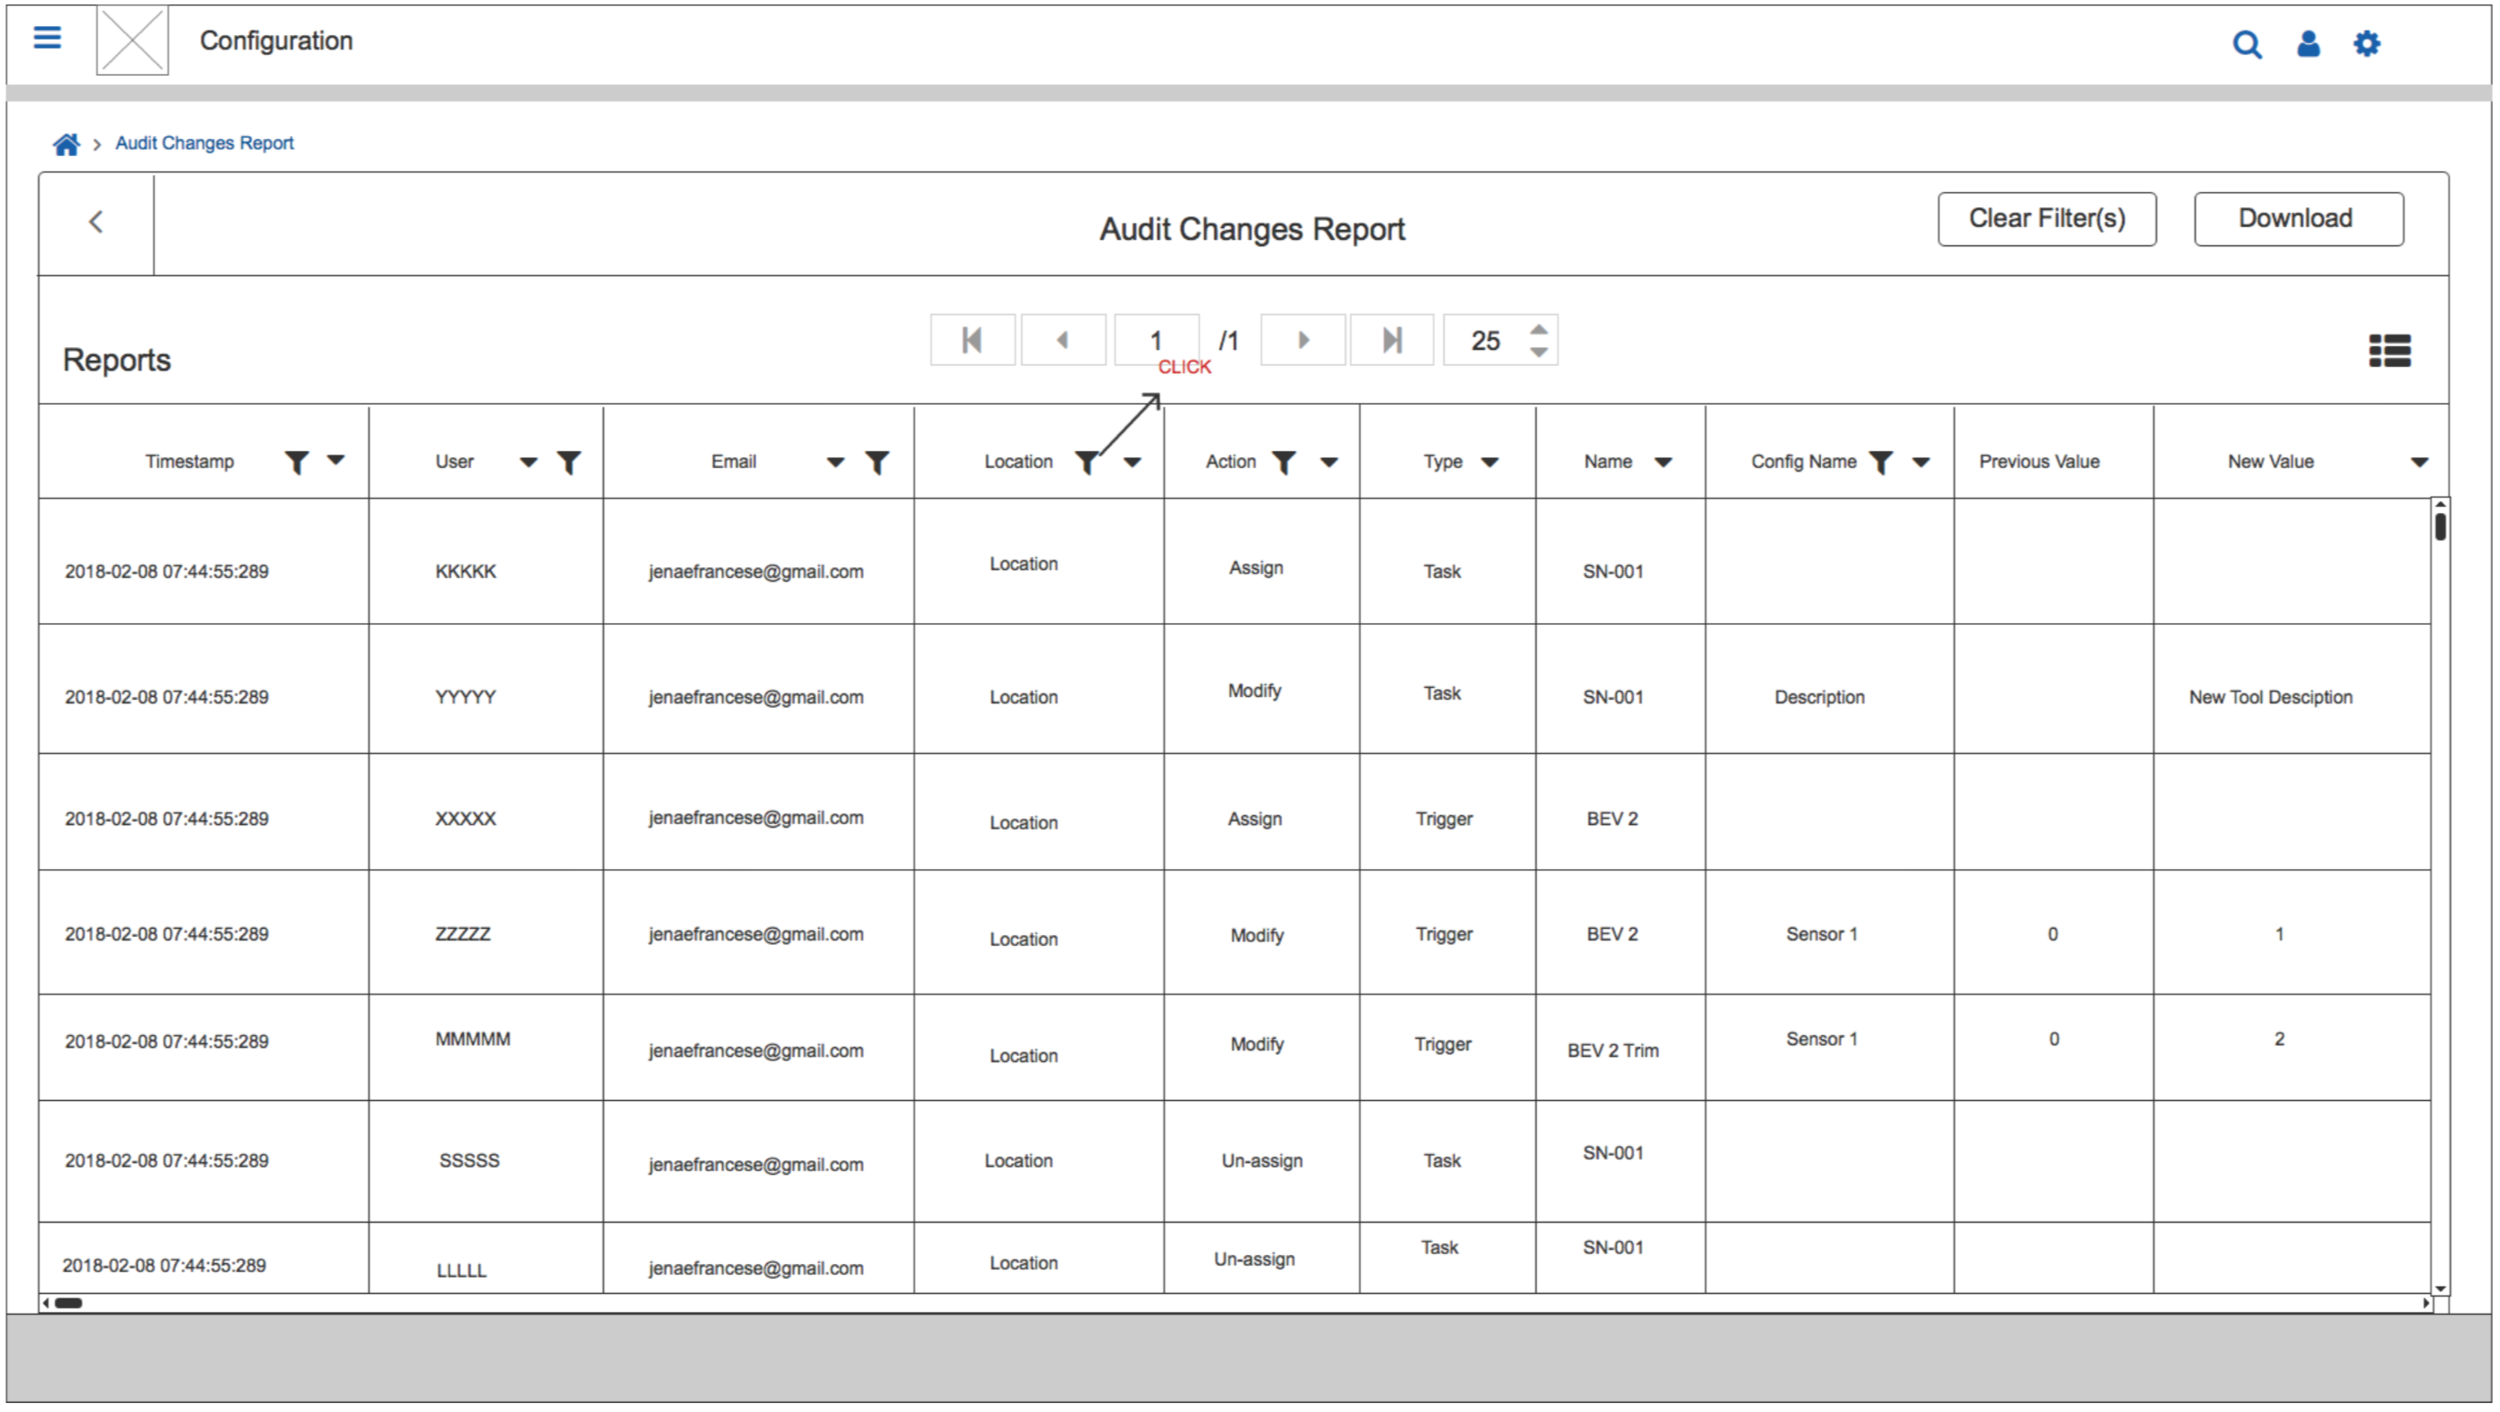Go to the last page button

pyautogui.click(x=1391, y=340)
